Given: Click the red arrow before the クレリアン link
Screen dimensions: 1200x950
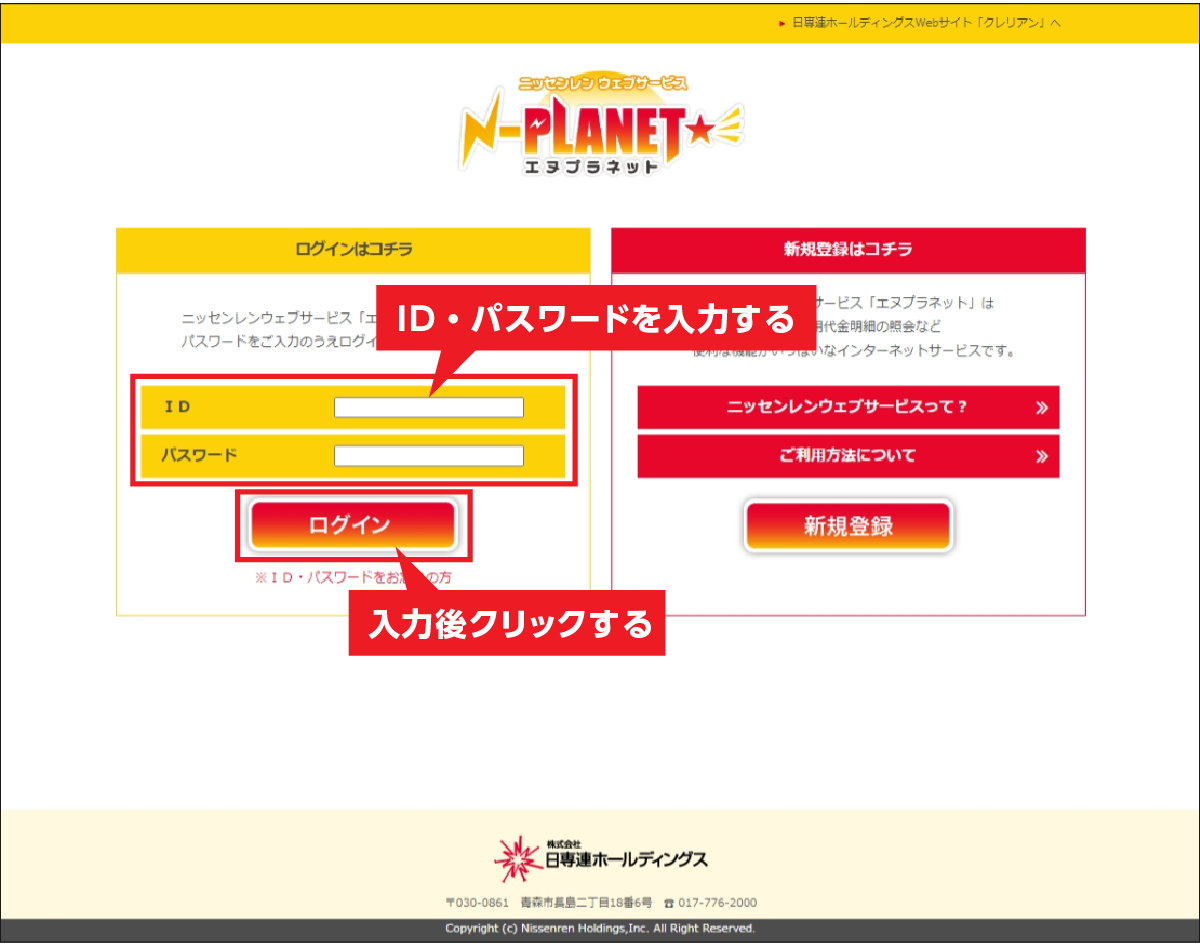Looking at the screenshot, I should point(782,23).
